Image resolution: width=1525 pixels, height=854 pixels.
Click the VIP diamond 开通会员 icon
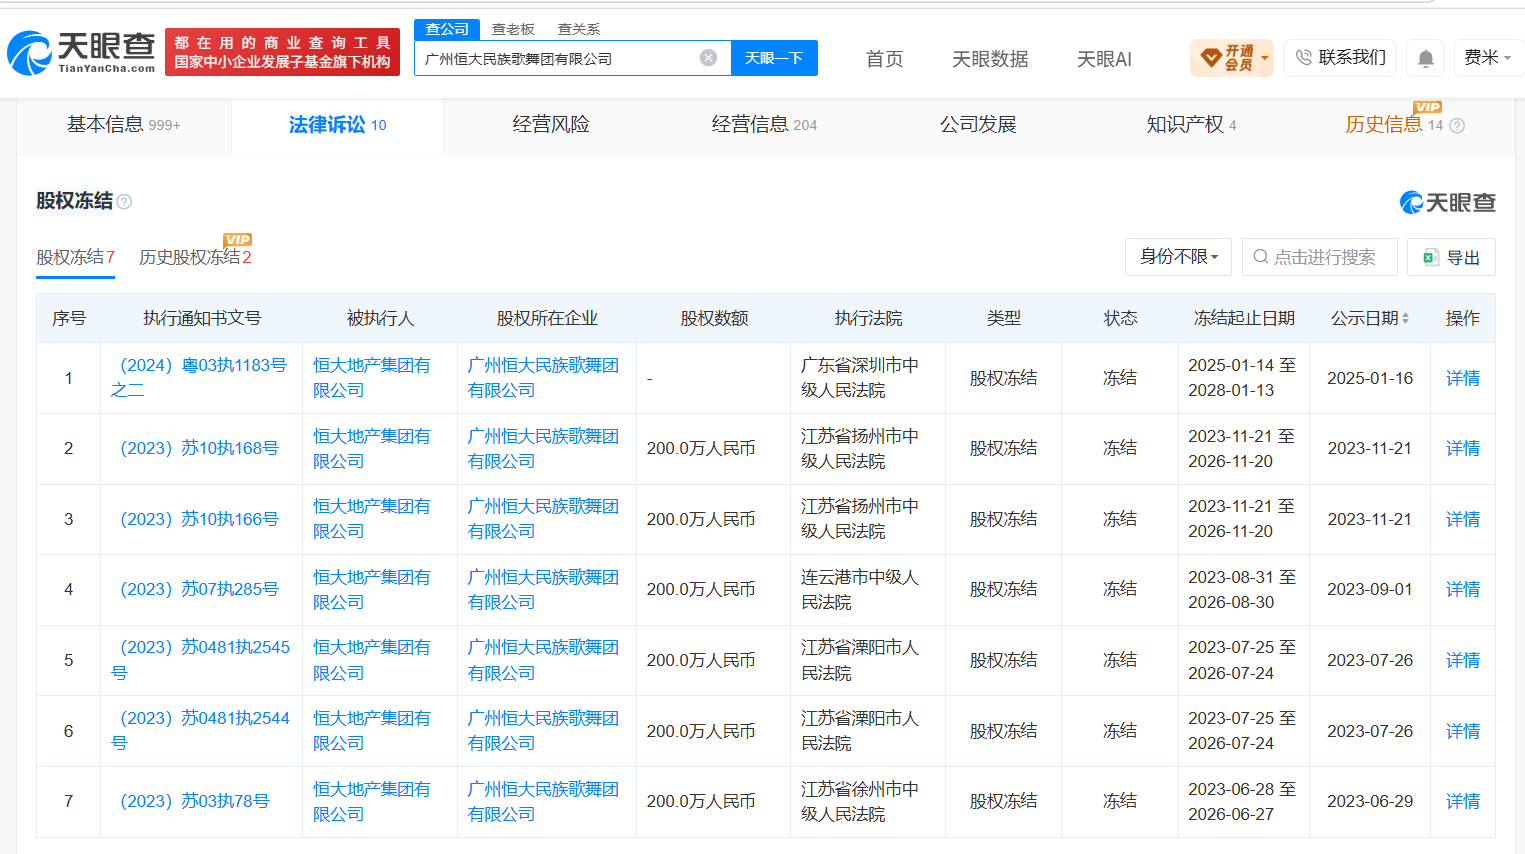[1210, 58]
